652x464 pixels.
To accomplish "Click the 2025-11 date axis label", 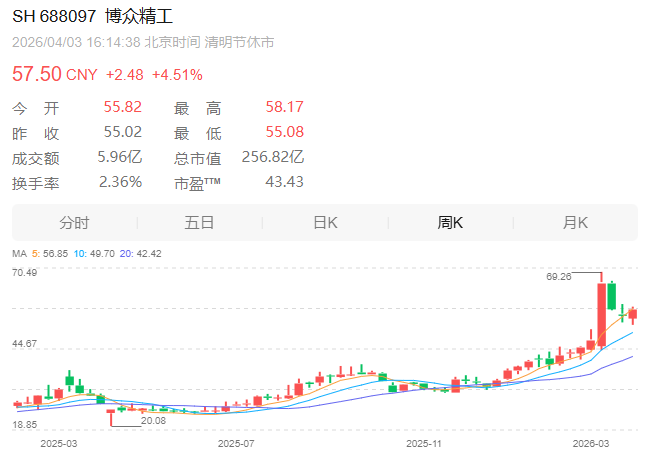I will click(x=424, y=444).
